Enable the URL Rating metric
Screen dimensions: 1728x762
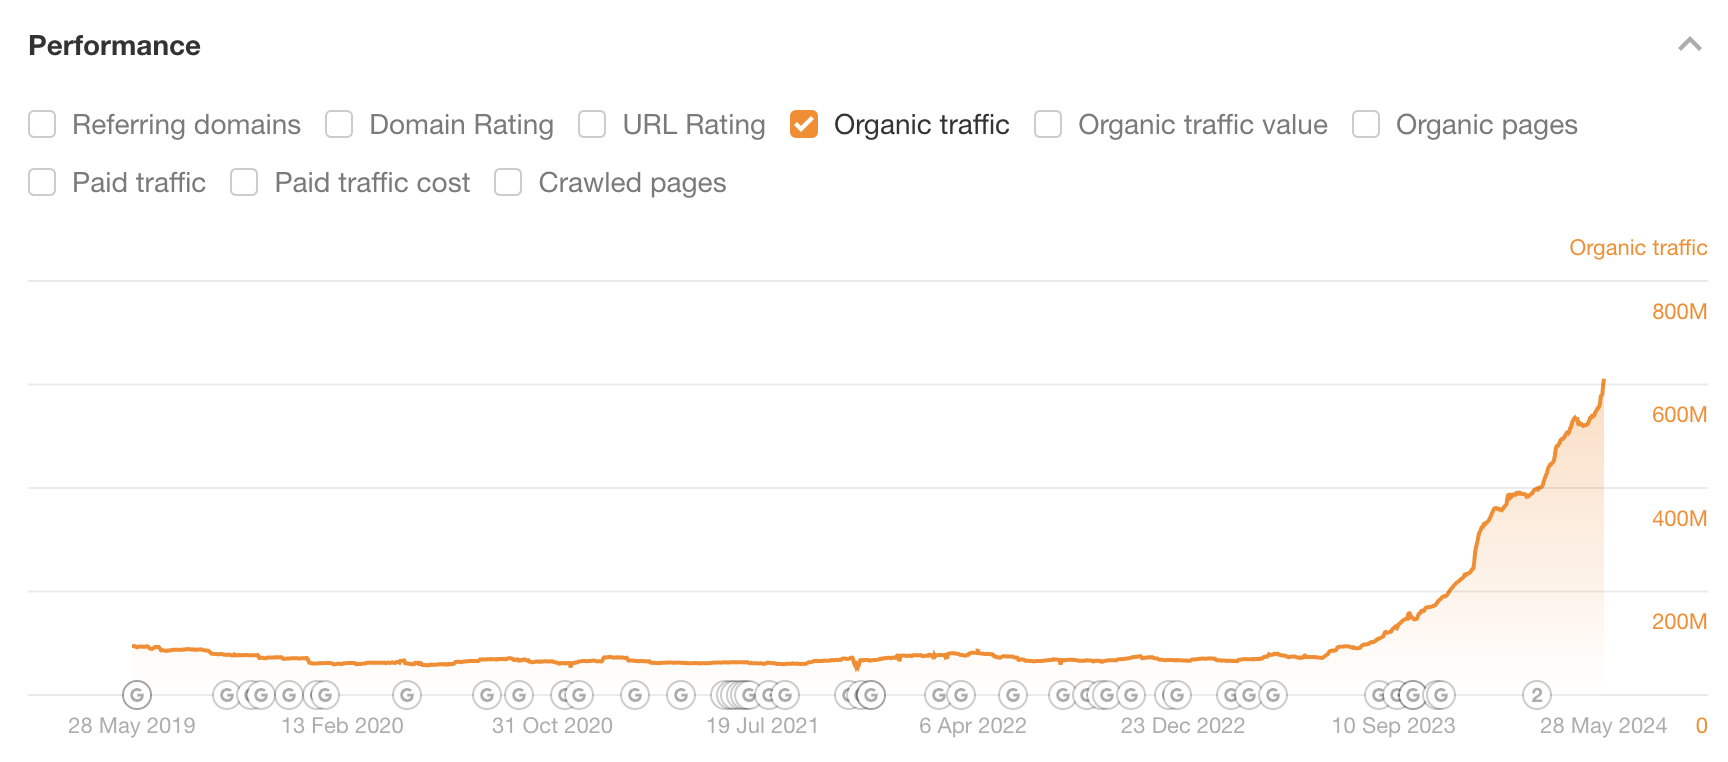pyautogui.click(x=592, y=124)
